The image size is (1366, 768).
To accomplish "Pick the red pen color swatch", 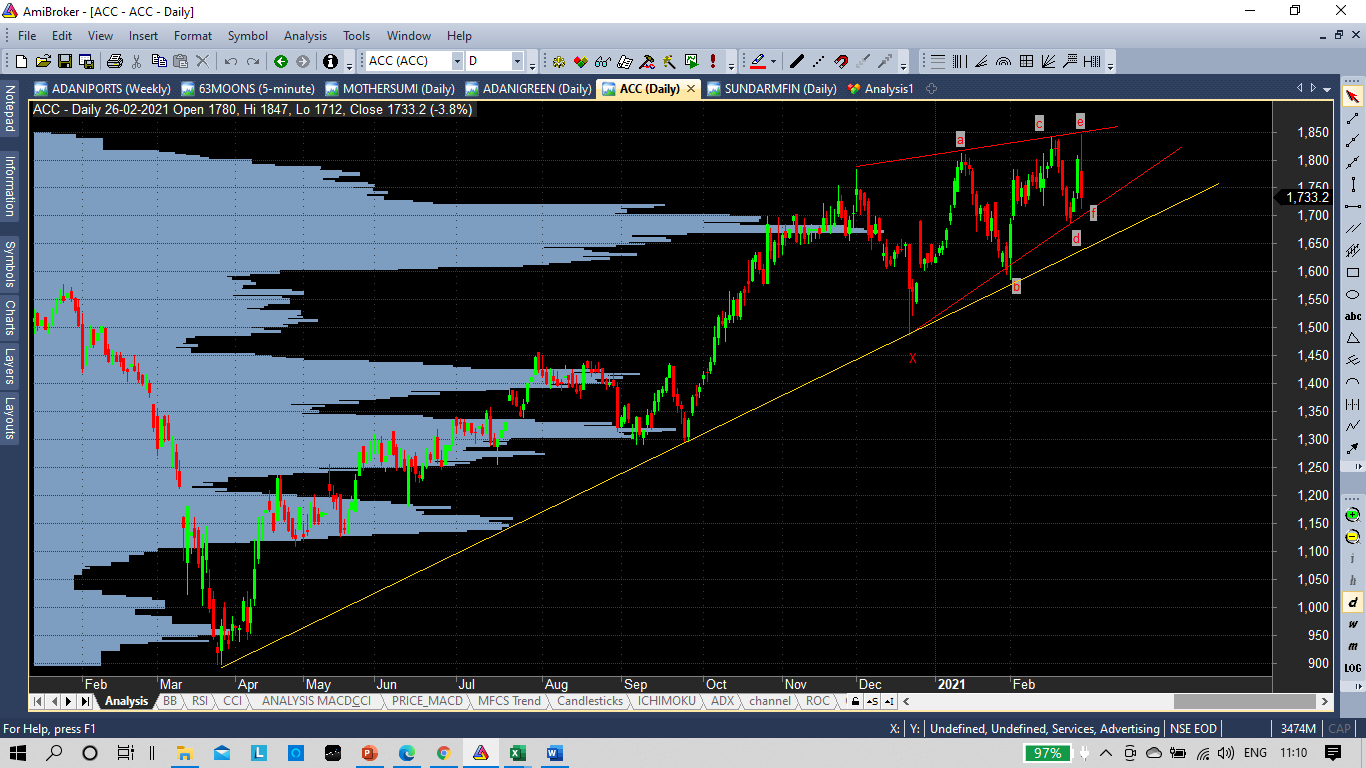I will click(758, 61).
